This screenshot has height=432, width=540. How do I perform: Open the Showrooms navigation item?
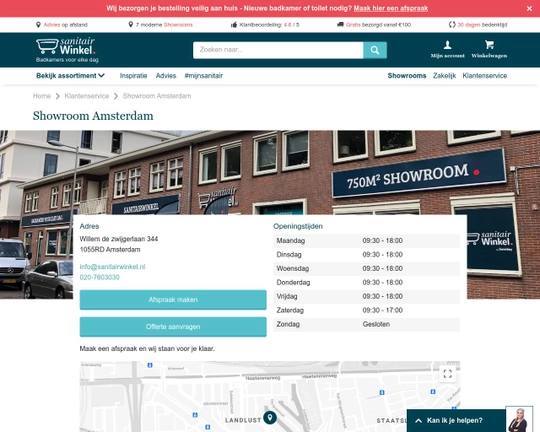(x=407, y=76)
